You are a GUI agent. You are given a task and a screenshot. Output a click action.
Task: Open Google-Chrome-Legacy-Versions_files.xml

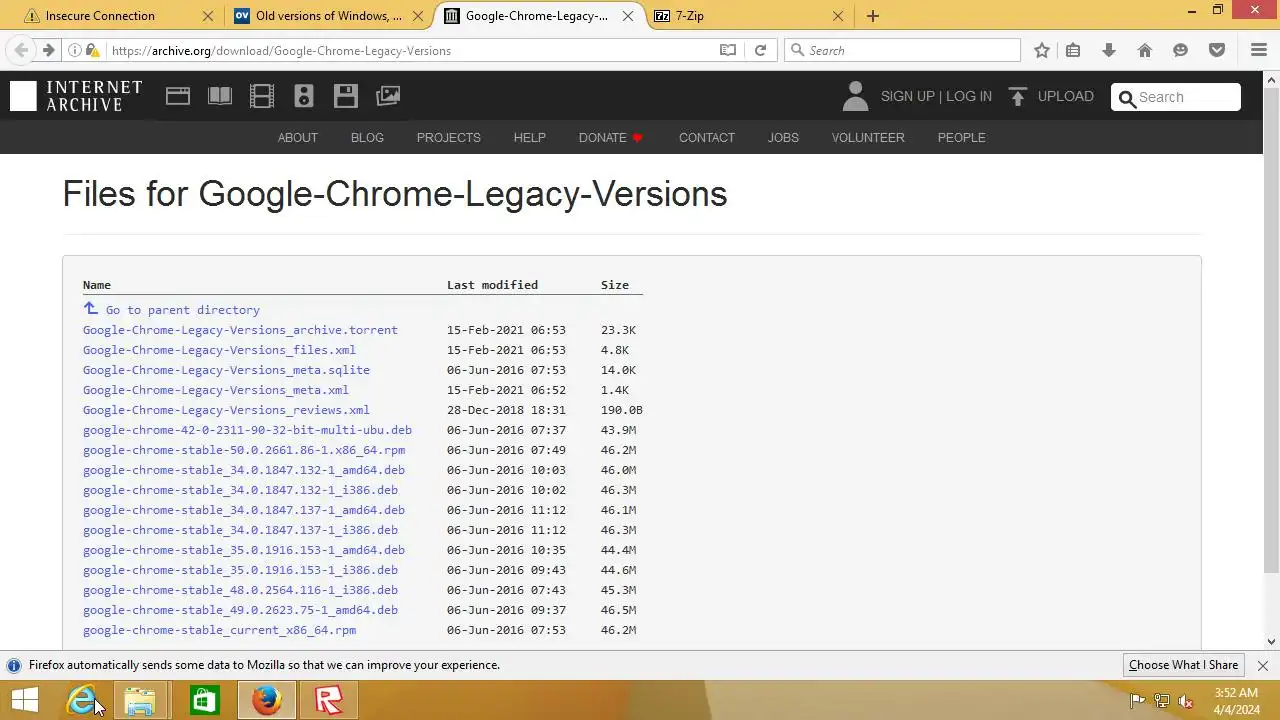pyautogui.click(x=219, y=350)
